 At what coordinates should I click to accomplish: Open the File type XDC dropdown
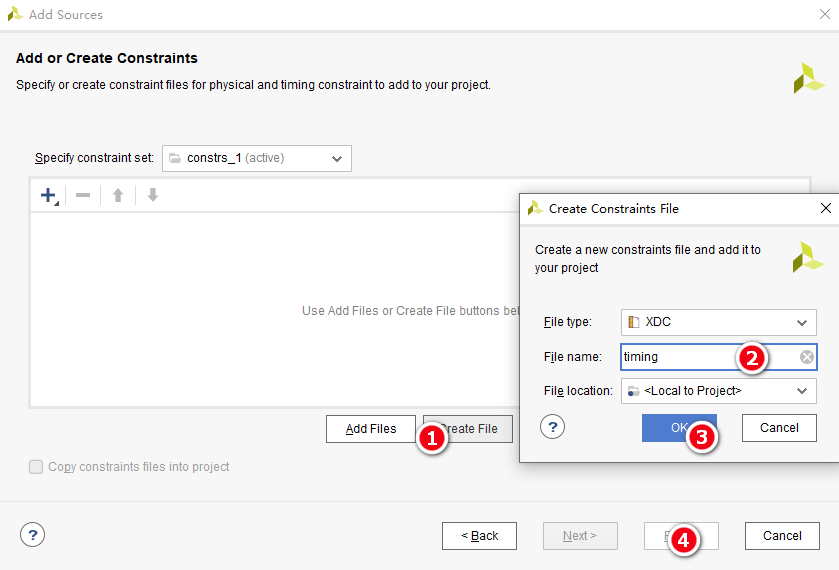[719, 322]
